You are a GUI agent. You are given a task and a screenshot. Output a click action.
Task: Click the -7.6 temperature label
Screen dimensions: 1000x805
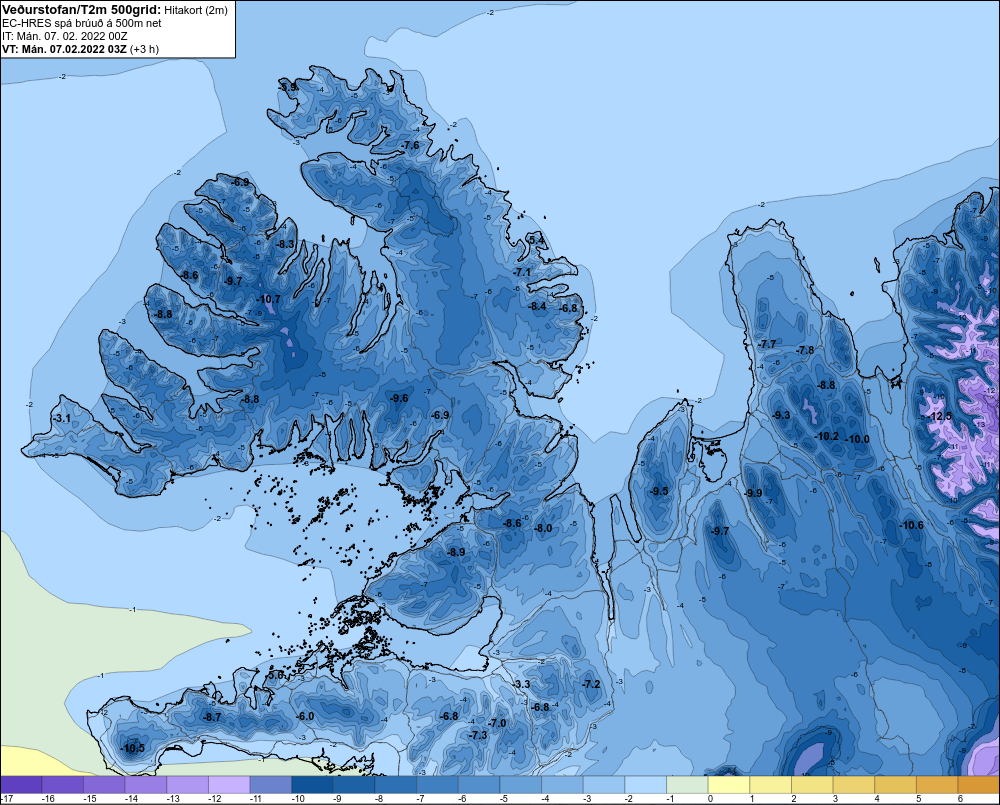click(x=411, y=145)
